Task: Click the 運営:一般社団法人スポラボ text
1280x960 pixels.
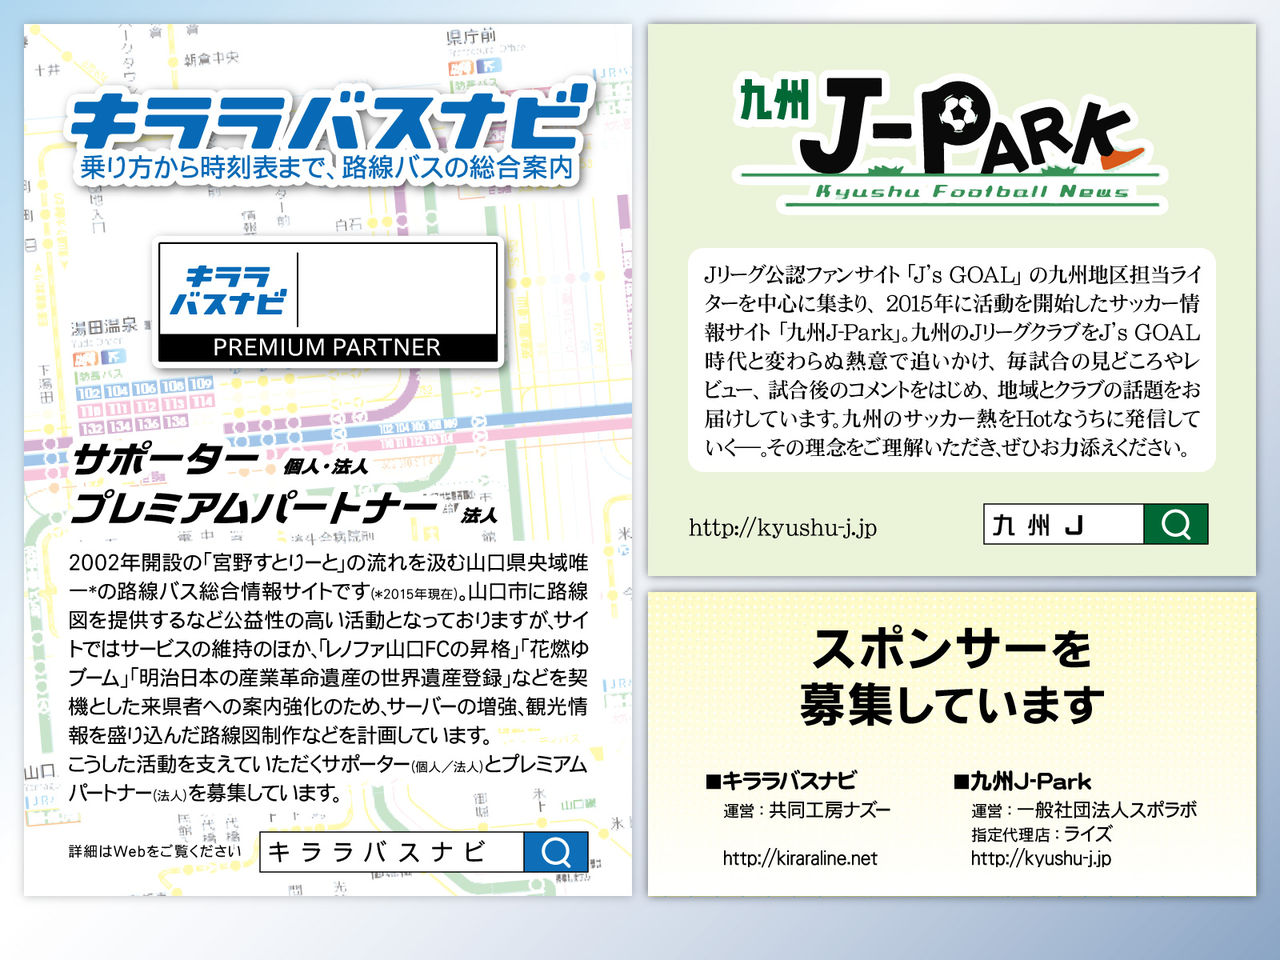Action: (x=1083, y=809)
